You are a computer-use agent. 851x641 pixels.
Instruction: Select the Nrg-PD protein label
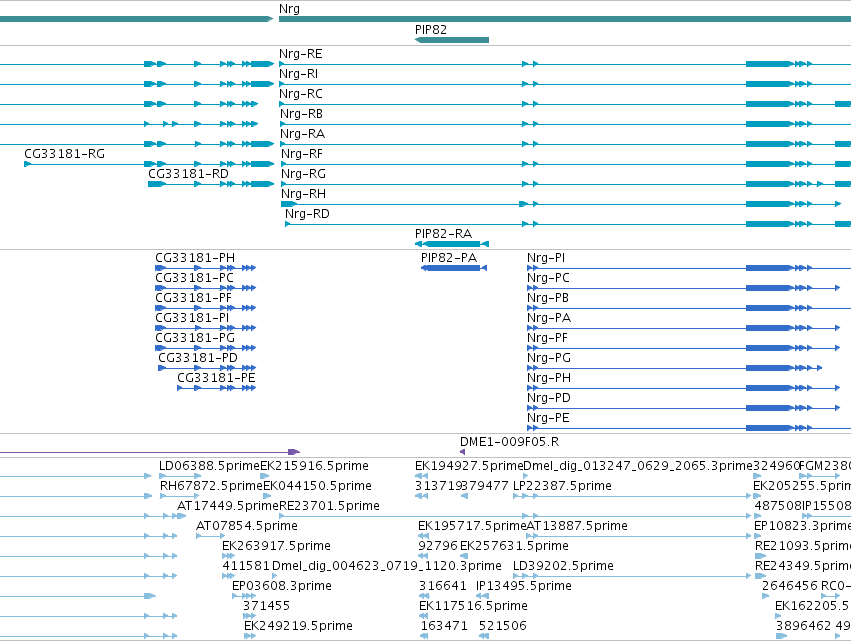(x=549, y=398)
